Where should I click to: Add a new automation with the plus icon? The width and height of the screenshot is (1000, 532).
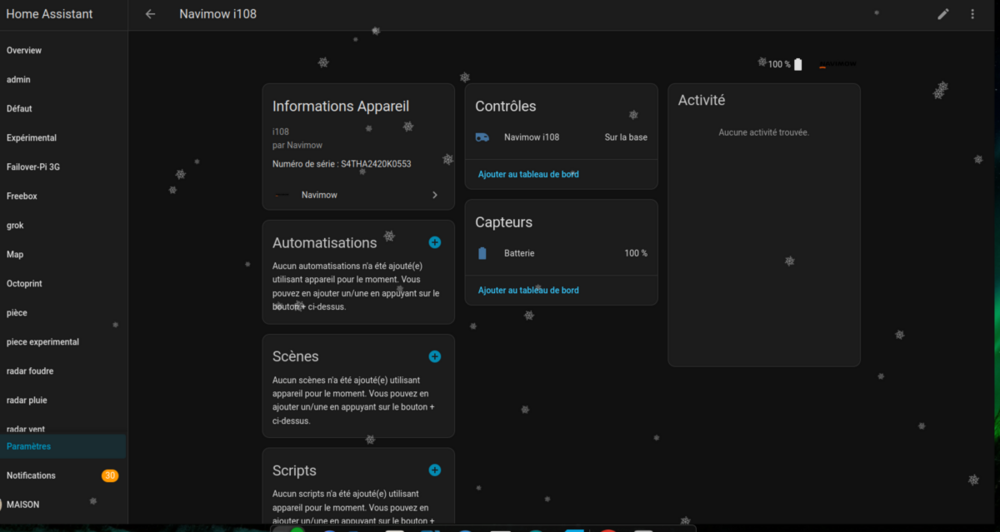pos(434,242)
